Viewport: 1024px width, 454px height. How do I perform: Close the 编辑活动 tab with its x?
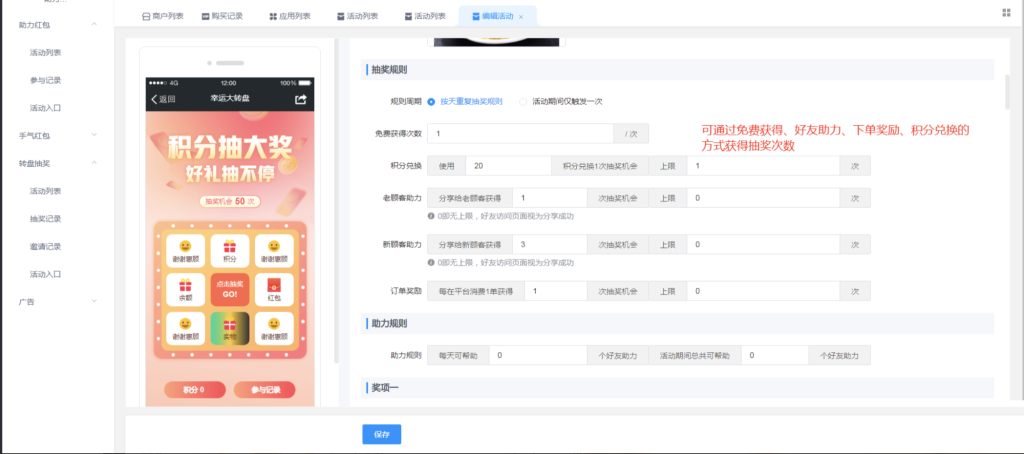pos(521,17)
